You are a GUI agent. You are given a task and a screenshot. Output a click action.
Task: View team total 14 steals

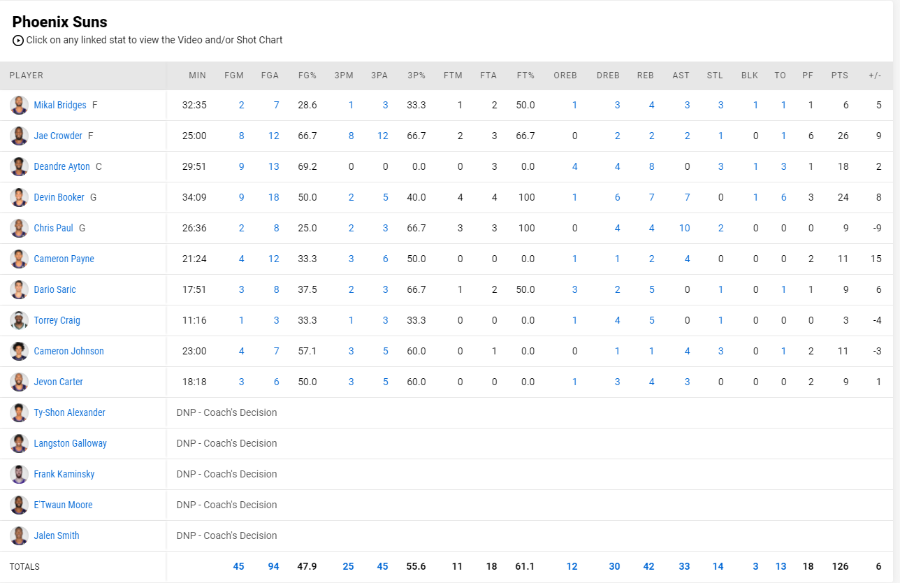click(718, 566)
